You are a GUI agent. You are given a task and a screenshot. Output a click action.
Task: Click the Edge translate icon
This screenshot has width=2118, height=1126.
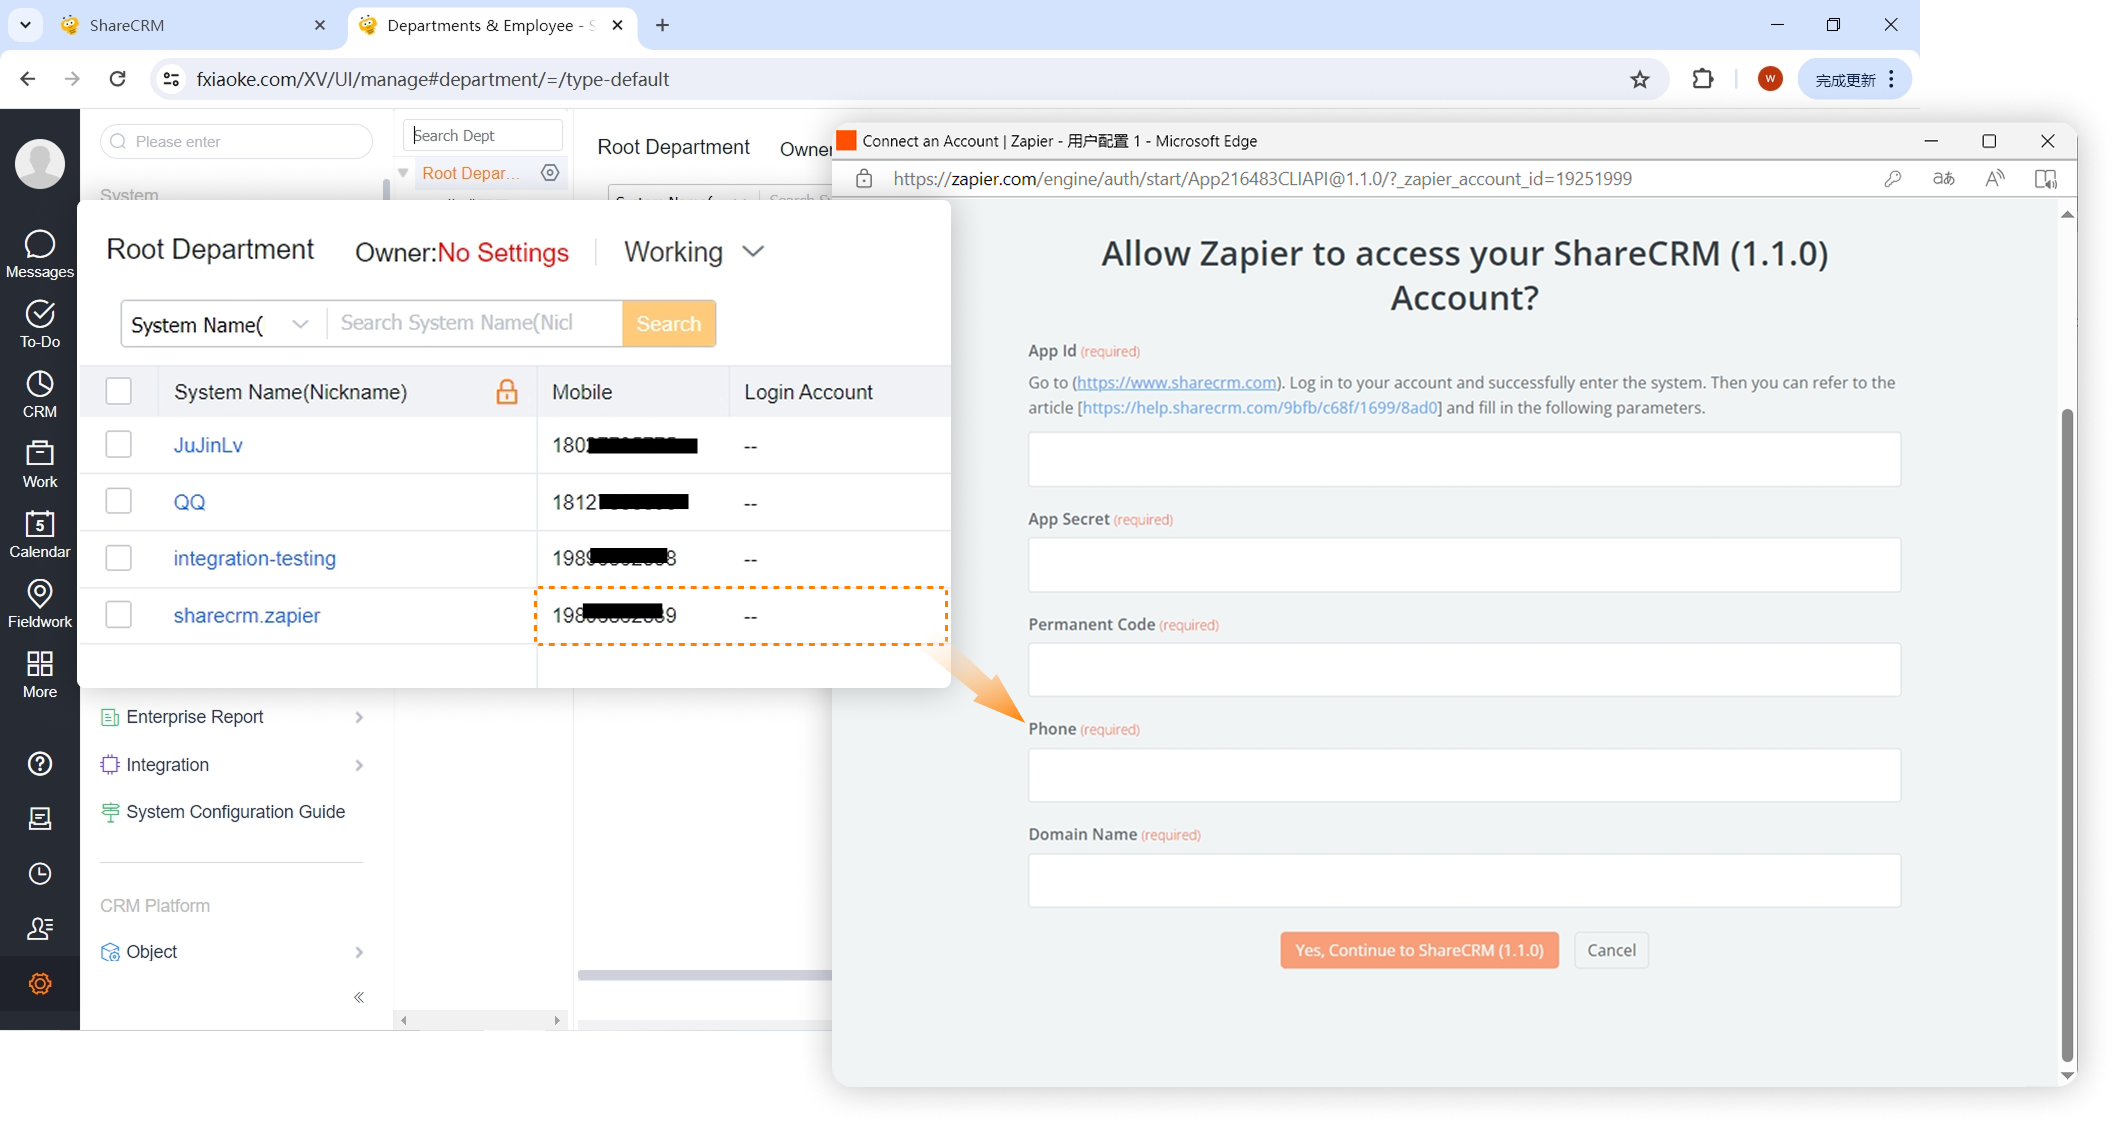[x=1944, y=179]
